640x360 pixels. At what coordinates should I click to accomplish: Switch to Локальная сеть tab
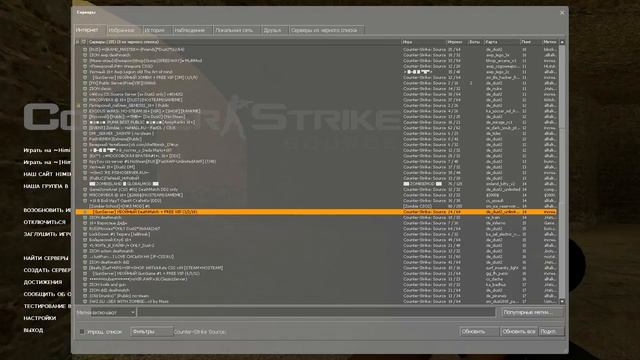(236, 30)
